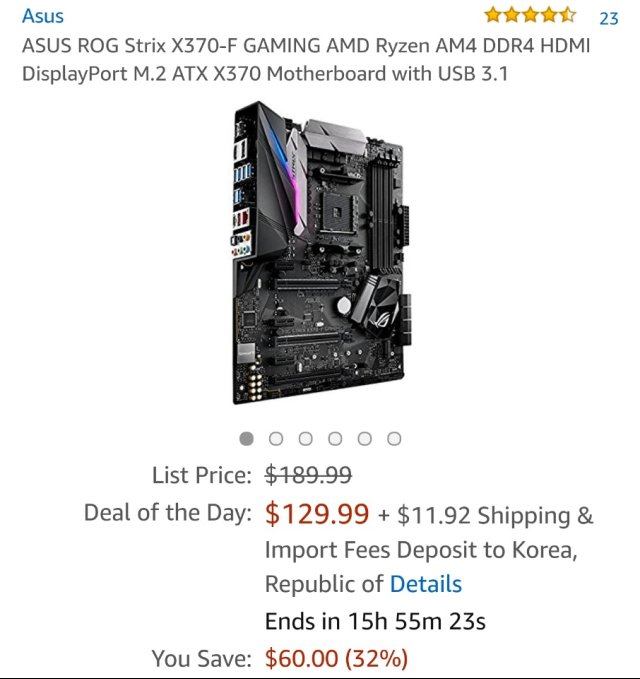Jump to the fourth image carousel dot

[x=336, y=438]
